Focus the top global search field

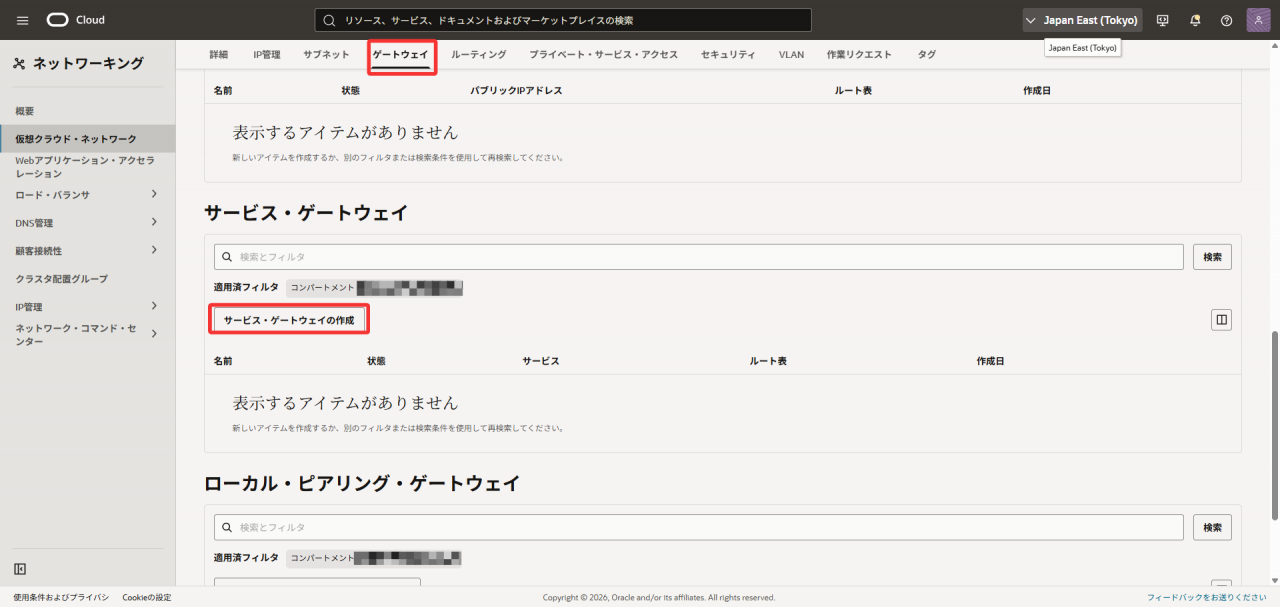coord(563,20)
